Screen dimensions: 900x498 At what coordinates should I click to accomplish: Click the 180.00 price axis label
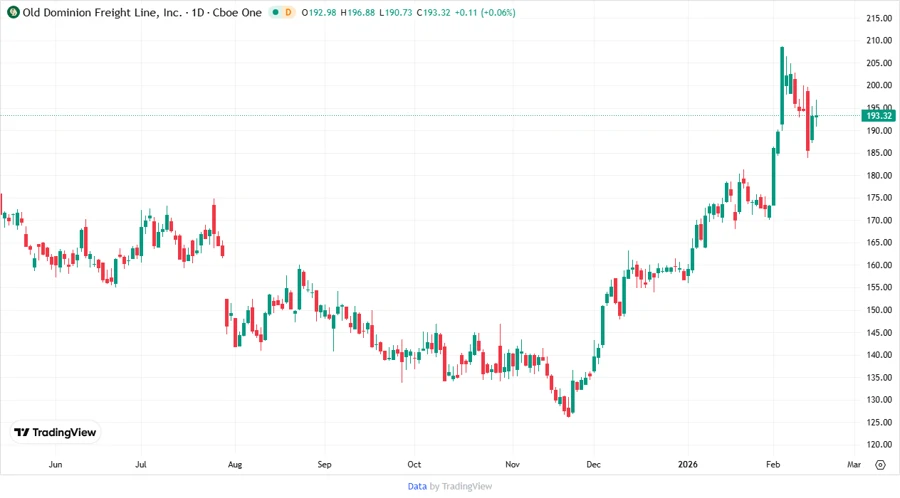coord(879,176)
